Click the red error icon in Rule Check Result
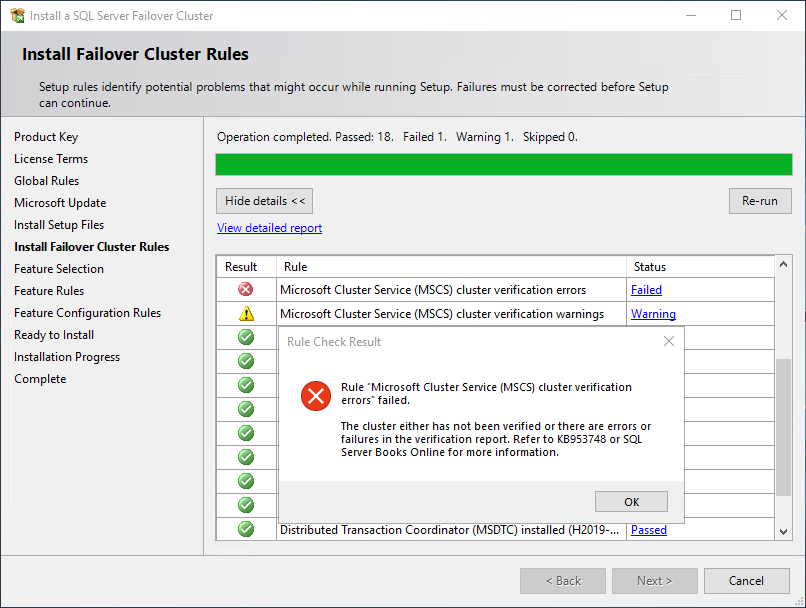Viewport: 806px width, 608px height. [x=316, y=396]
